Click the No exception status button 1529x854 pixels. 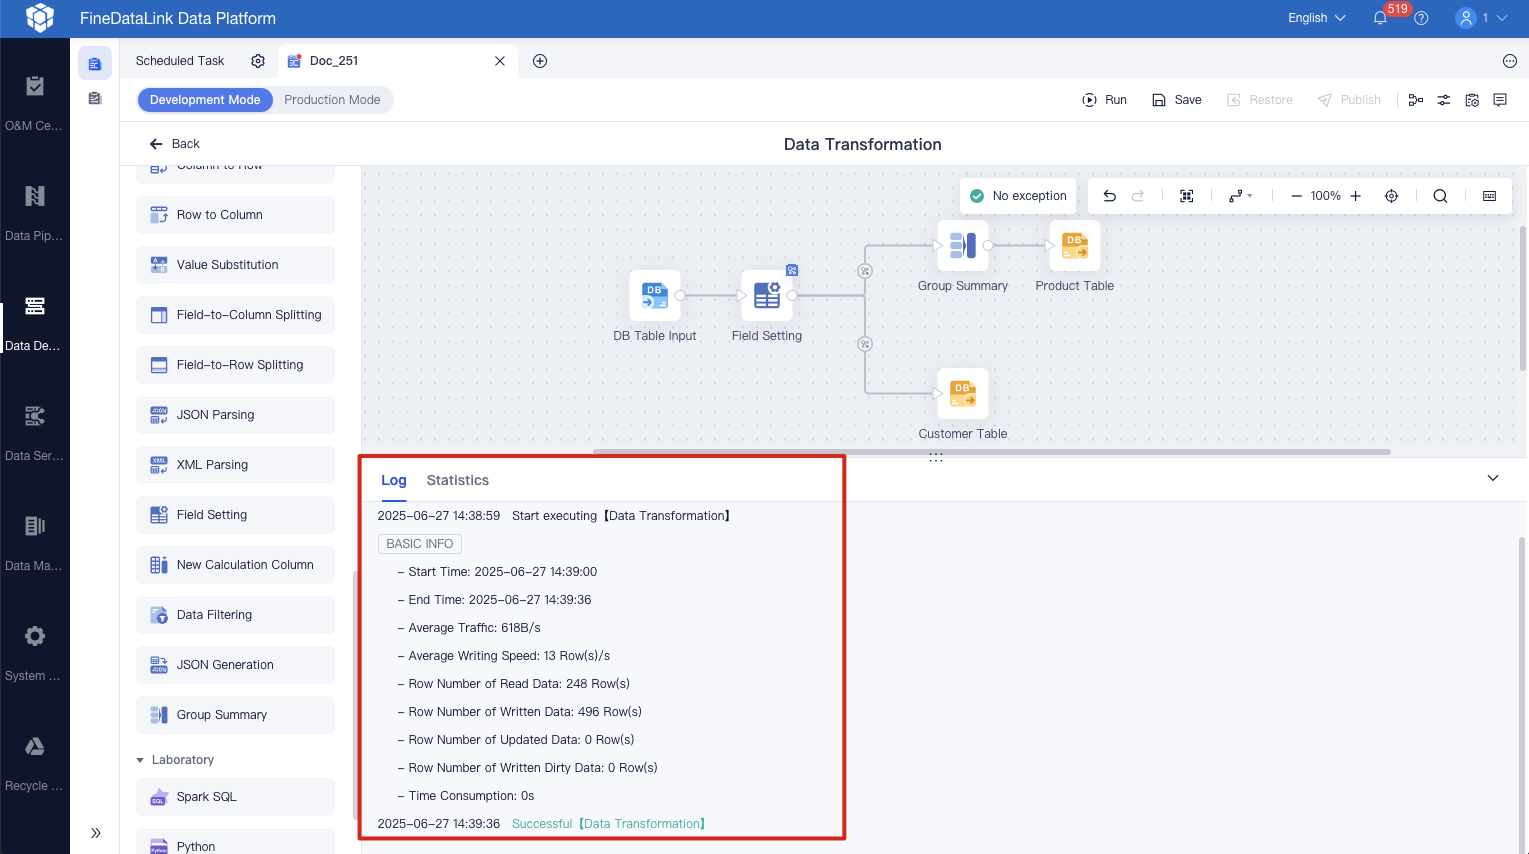[x=1018, y=196]
